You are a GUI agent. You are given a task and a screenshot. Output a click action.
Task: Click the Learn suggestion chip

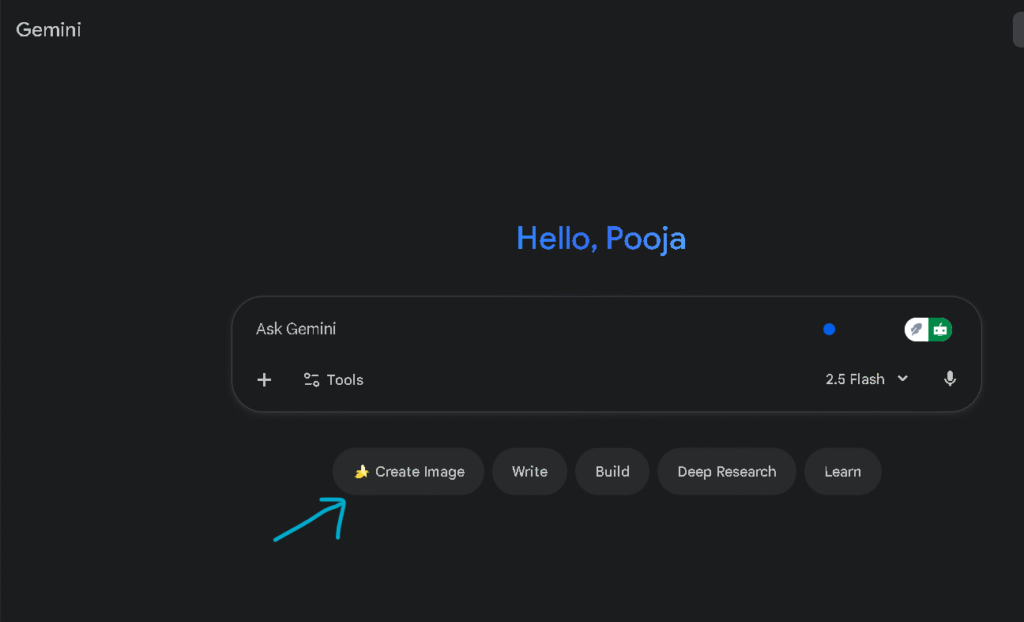point(842,471)
